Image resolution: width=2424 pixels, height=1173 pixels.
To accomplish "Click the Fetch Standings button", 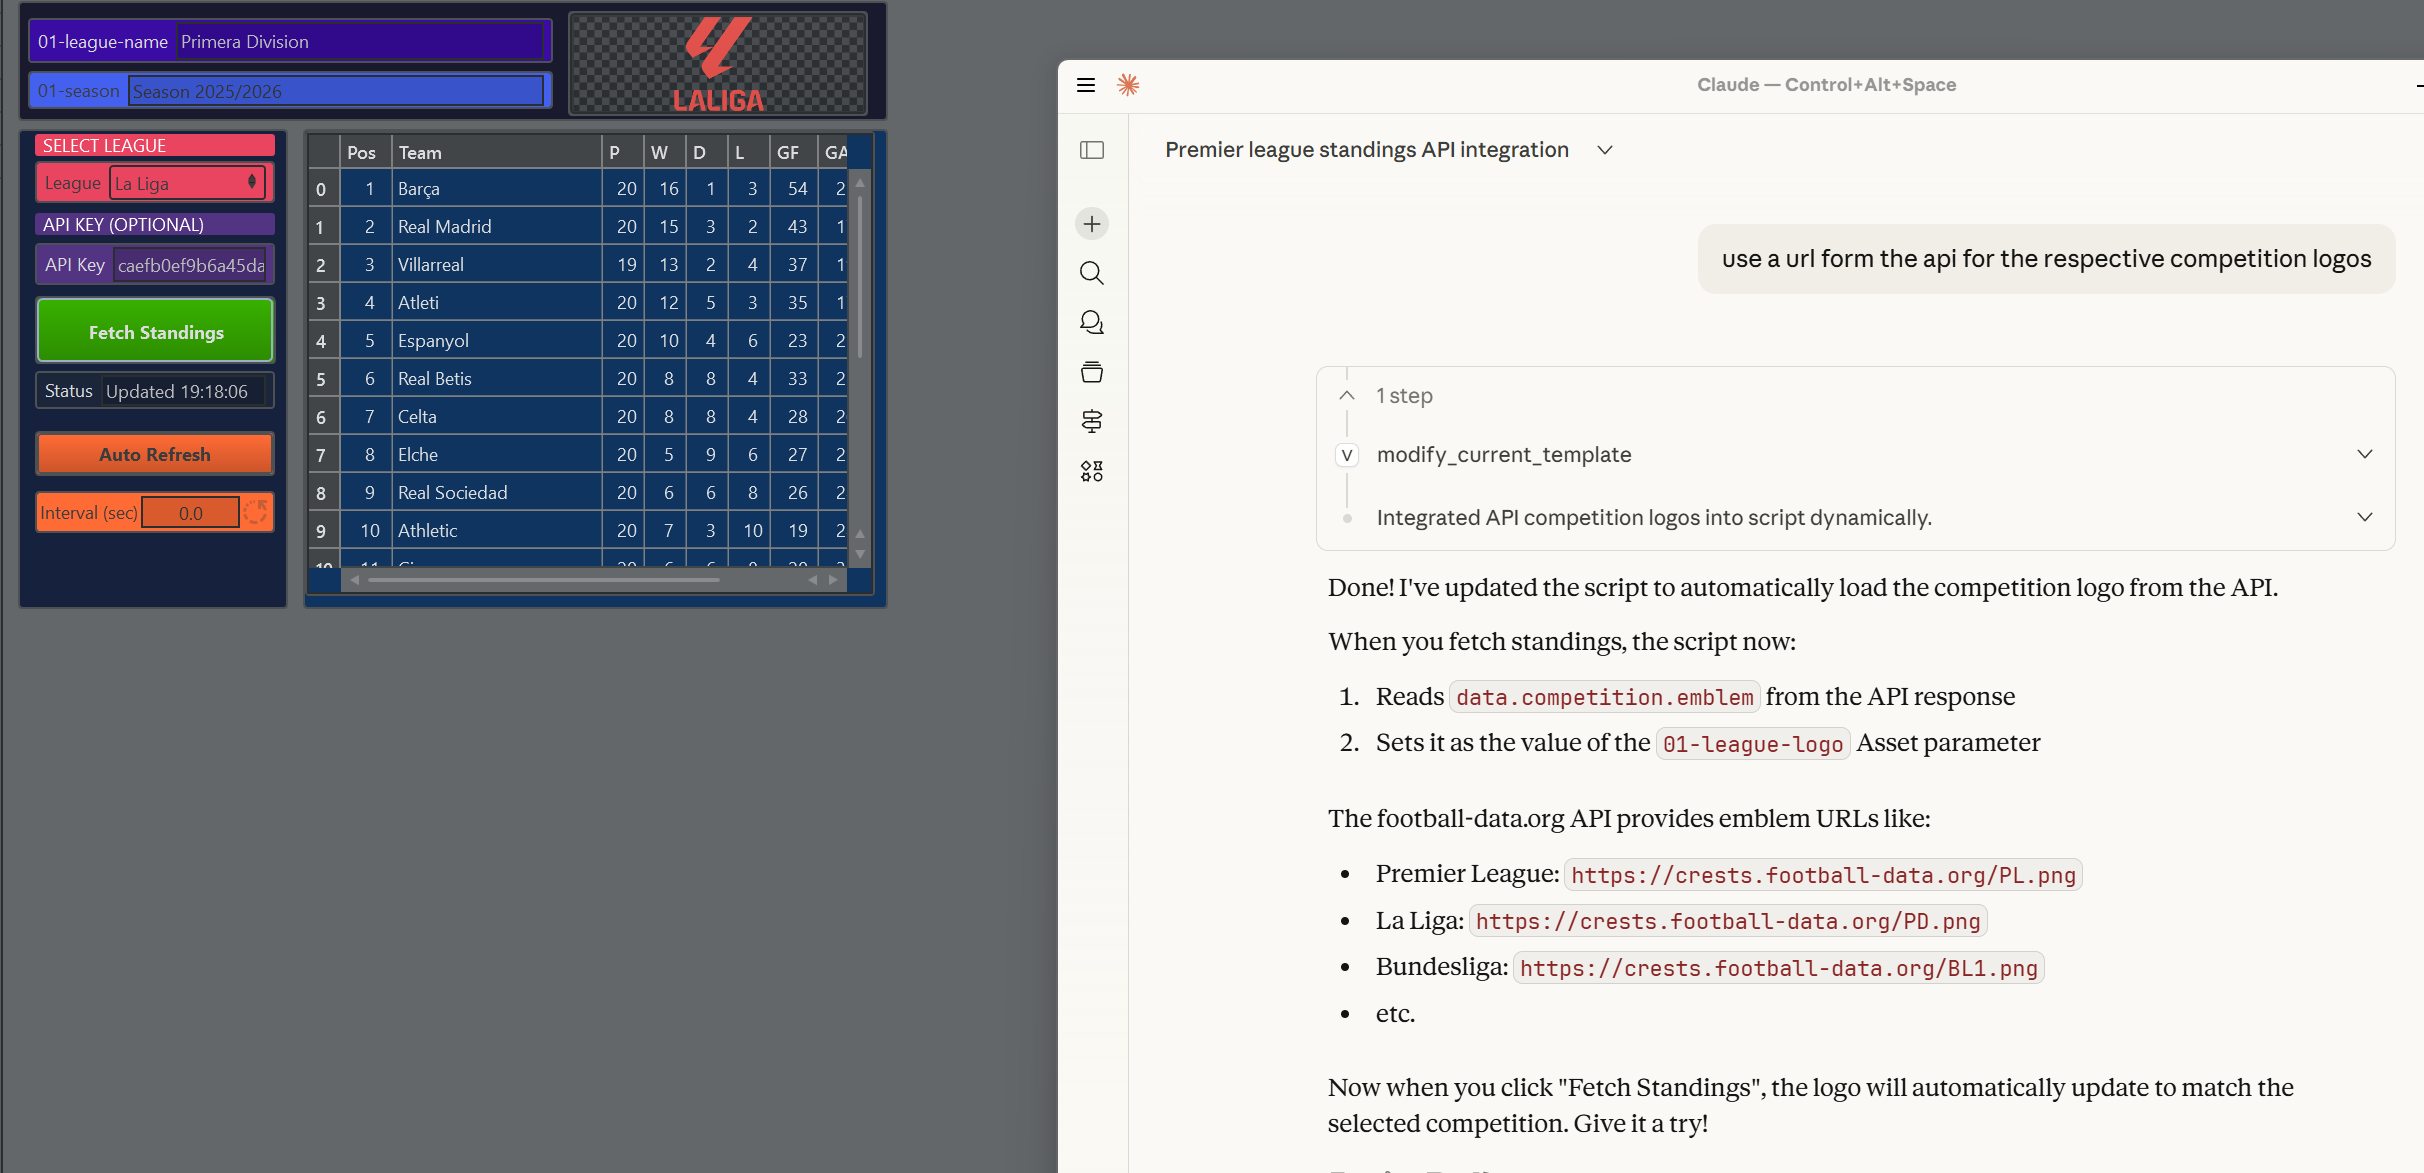I will (x=155, y=331).
